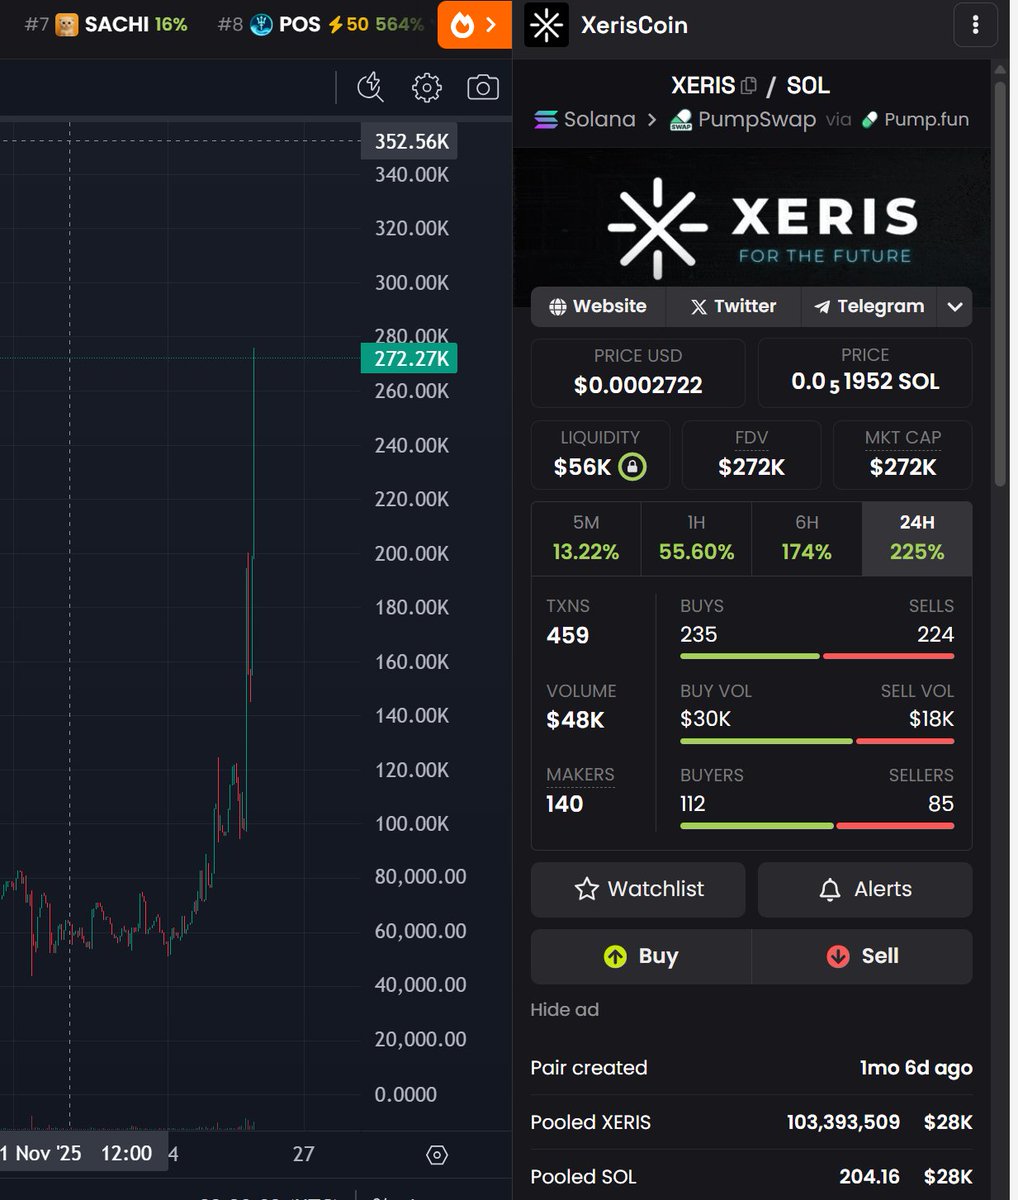
Task: Click the Buyers versus Sellers ratio bar
Action: [817, 826]
